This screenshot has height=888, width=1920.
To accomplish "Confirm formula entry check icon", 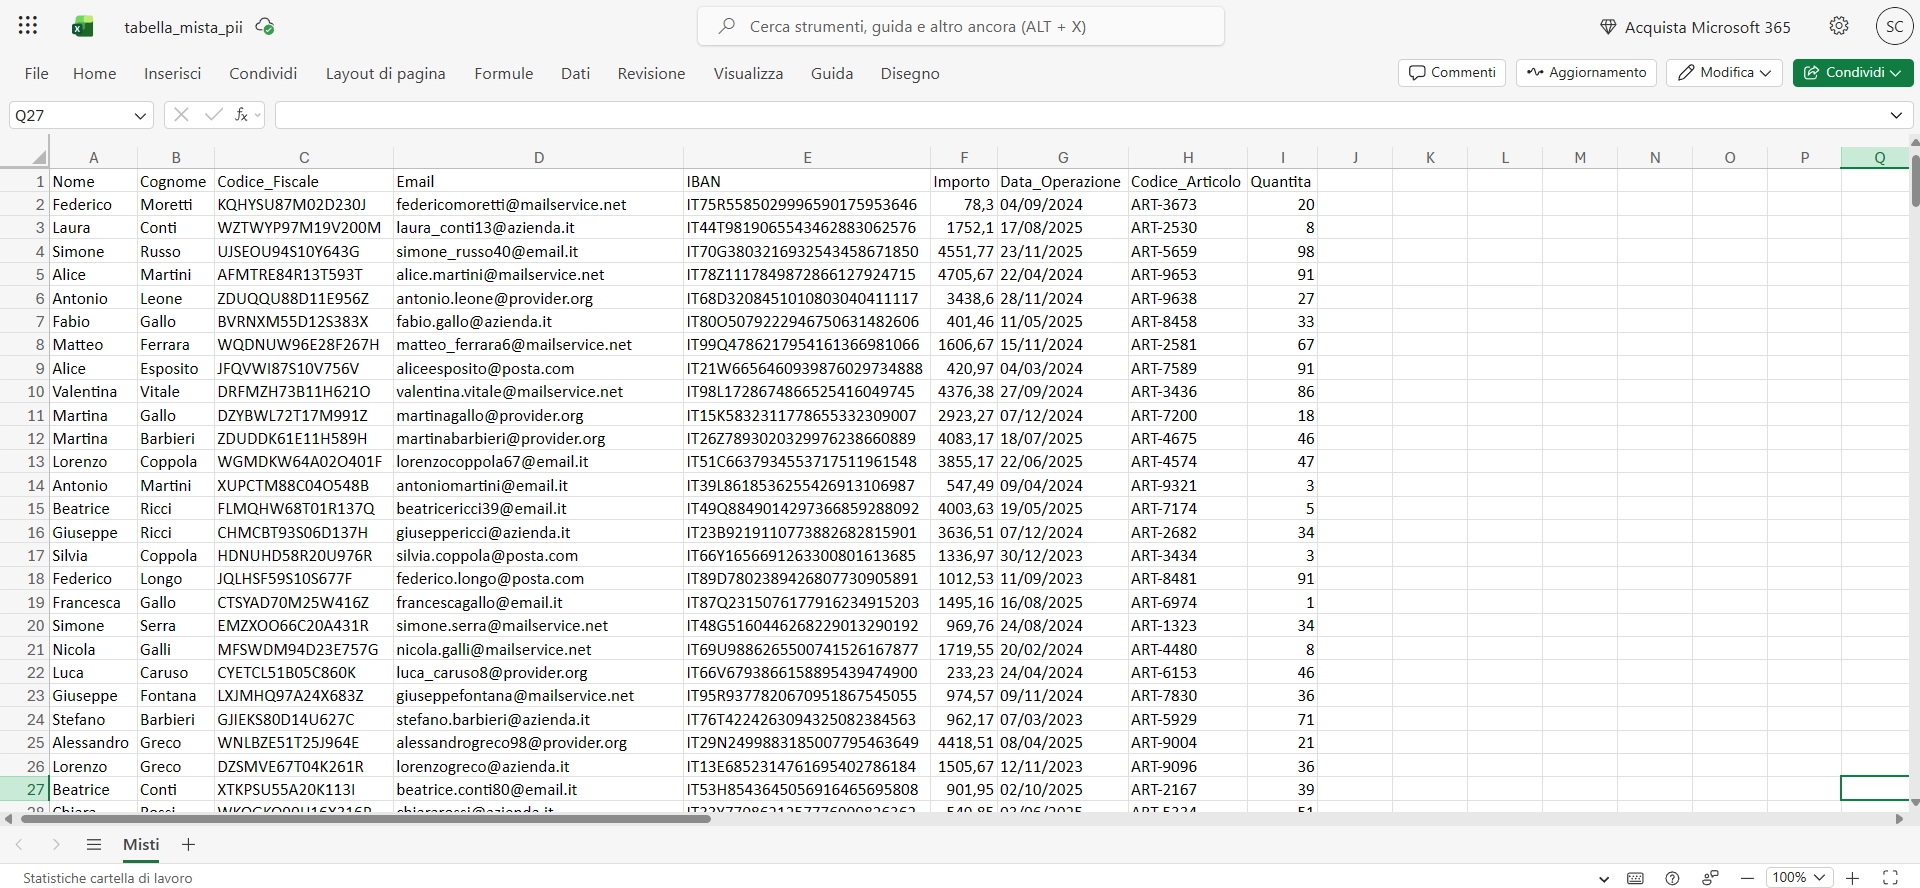I will (x=213, y=115).
